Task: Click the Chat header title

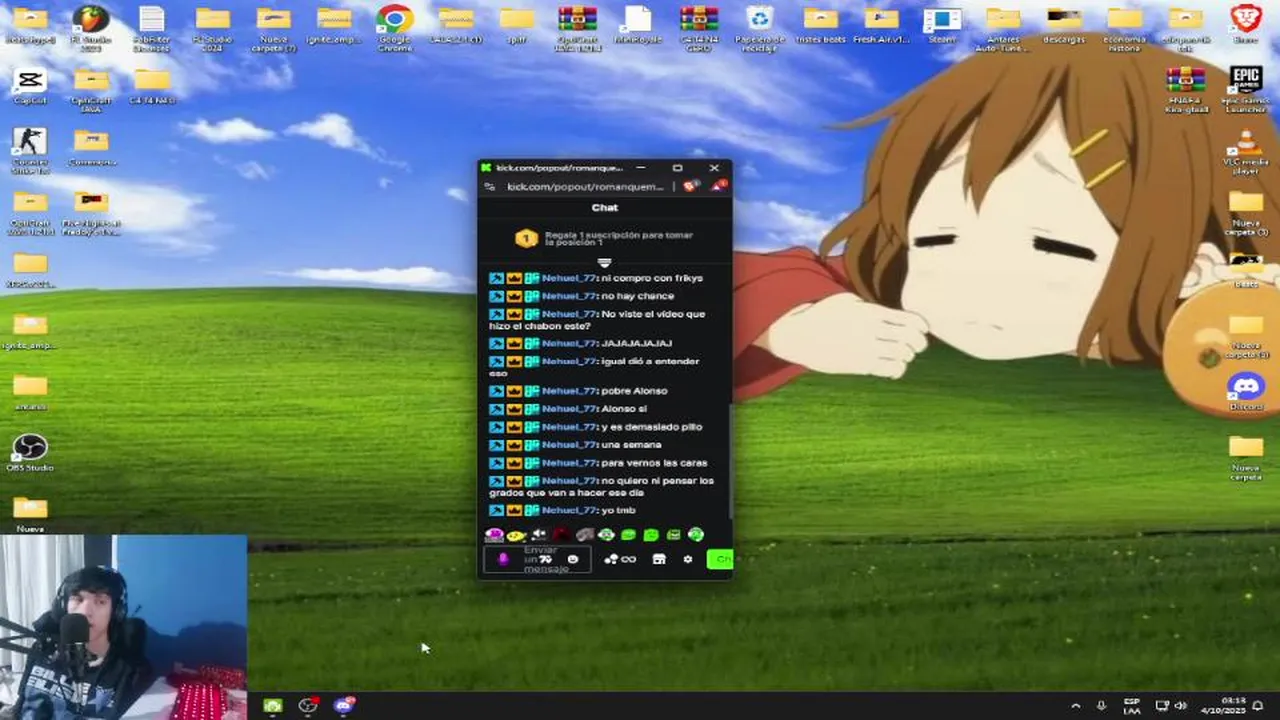Action: pyautogui.click(x=604, y=208)
